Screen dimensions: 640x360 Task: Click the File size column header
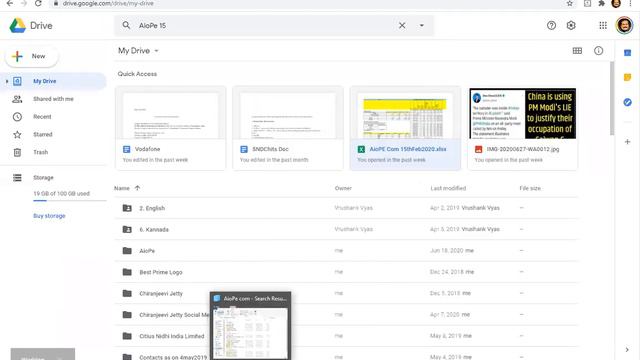coord(530,188)
